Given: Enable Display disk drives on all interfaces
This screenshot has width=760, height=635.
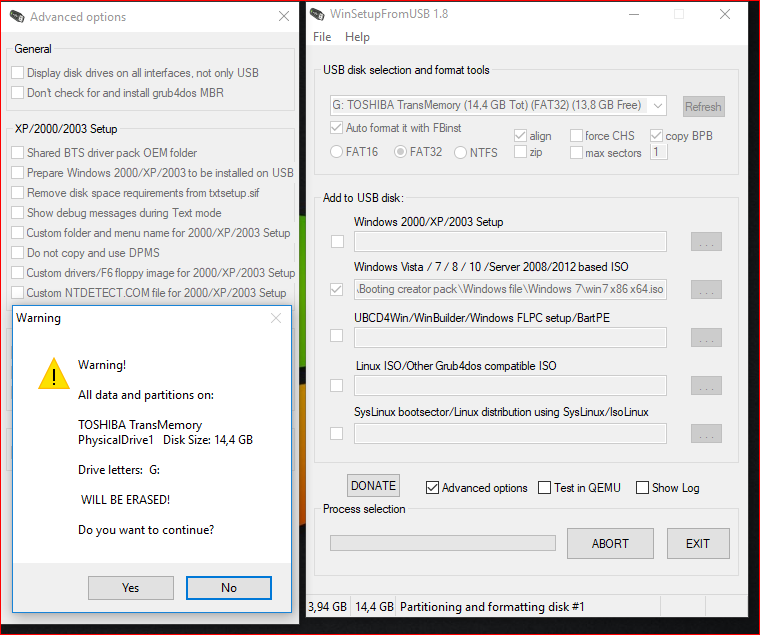Looking at the screenshot, I should (18, 73).
